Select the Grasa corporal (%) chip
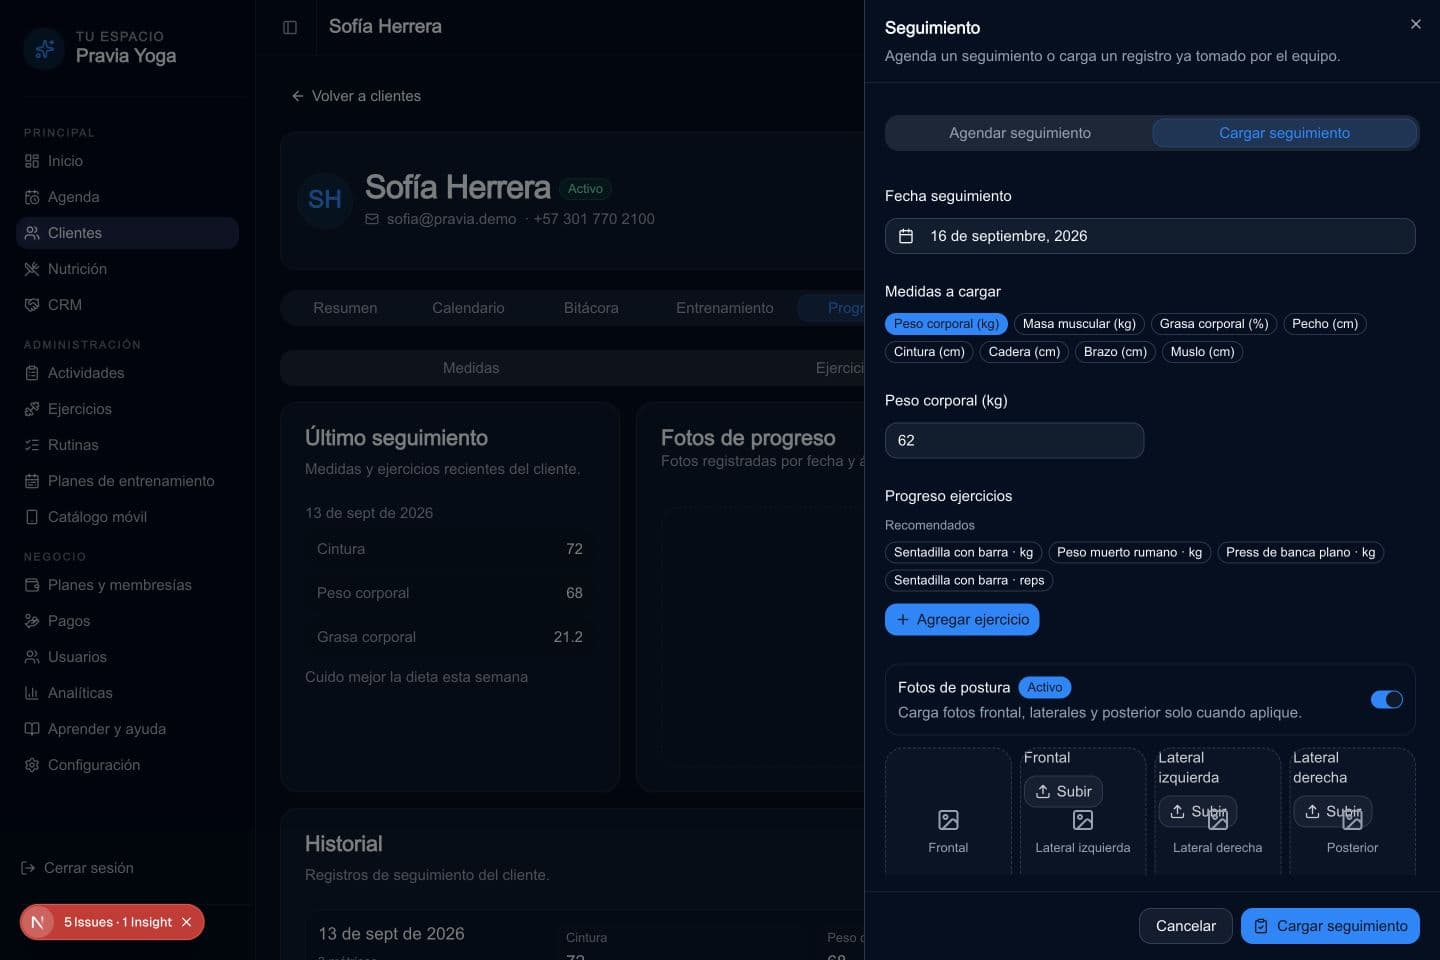Screen dimensions: 1440x960 pos(1214,324)
